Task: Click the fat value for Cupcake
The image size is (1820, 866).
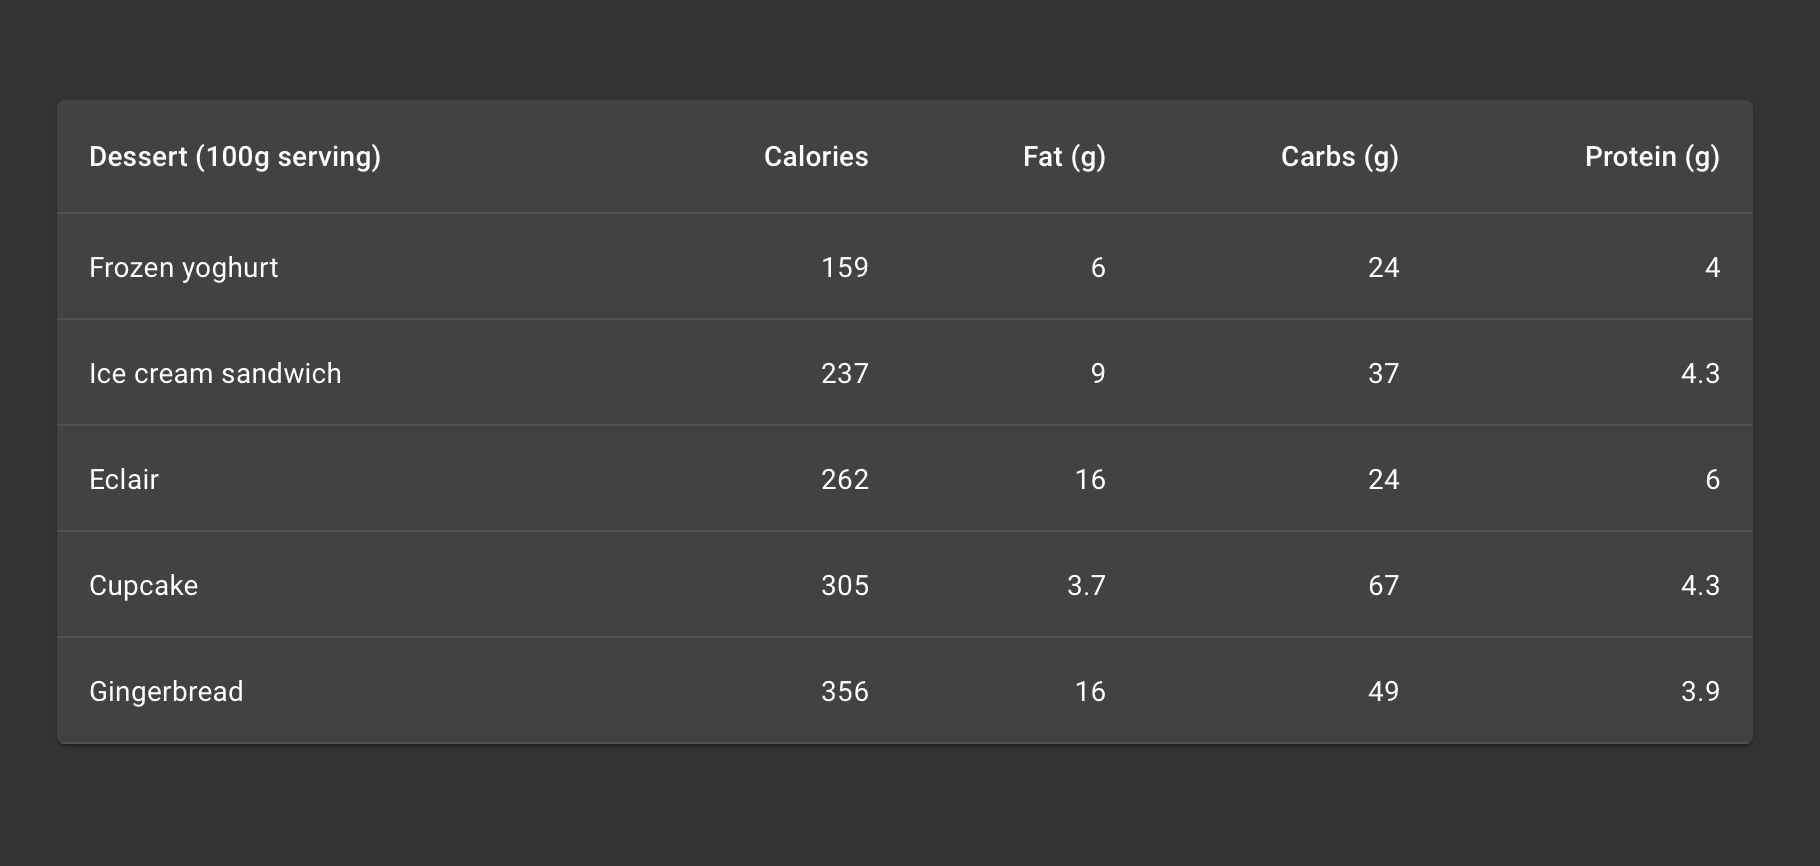Action: [x=1086, y=585]
